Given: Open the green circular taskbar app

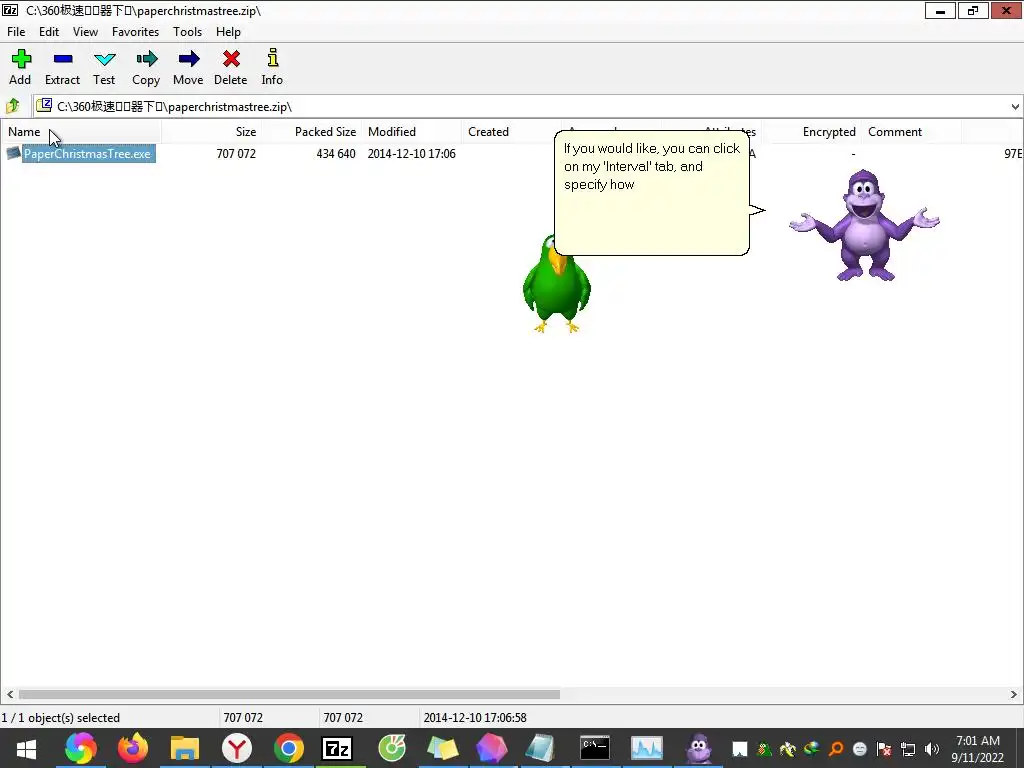Looking at the screenshot, I should click(392, 748).
